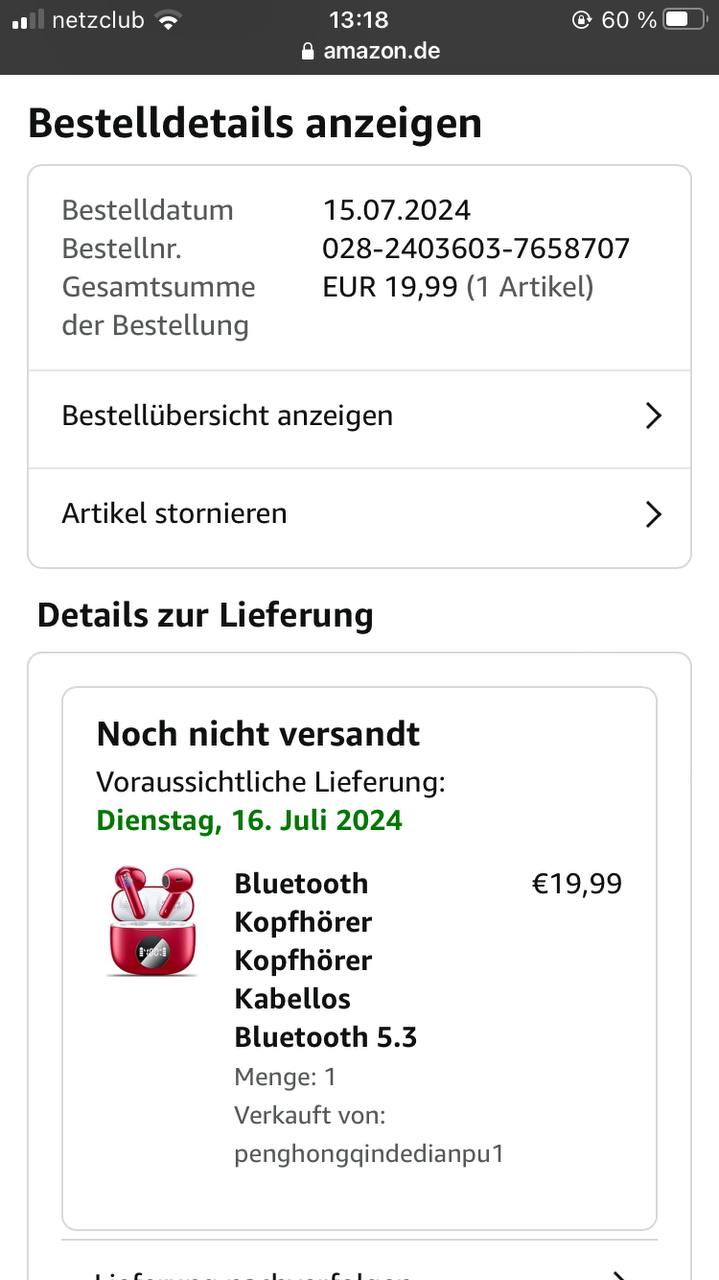The image size is (719, 1280).
Task: Select order number 028-2403603-7658707
Action: click(476, 248)
